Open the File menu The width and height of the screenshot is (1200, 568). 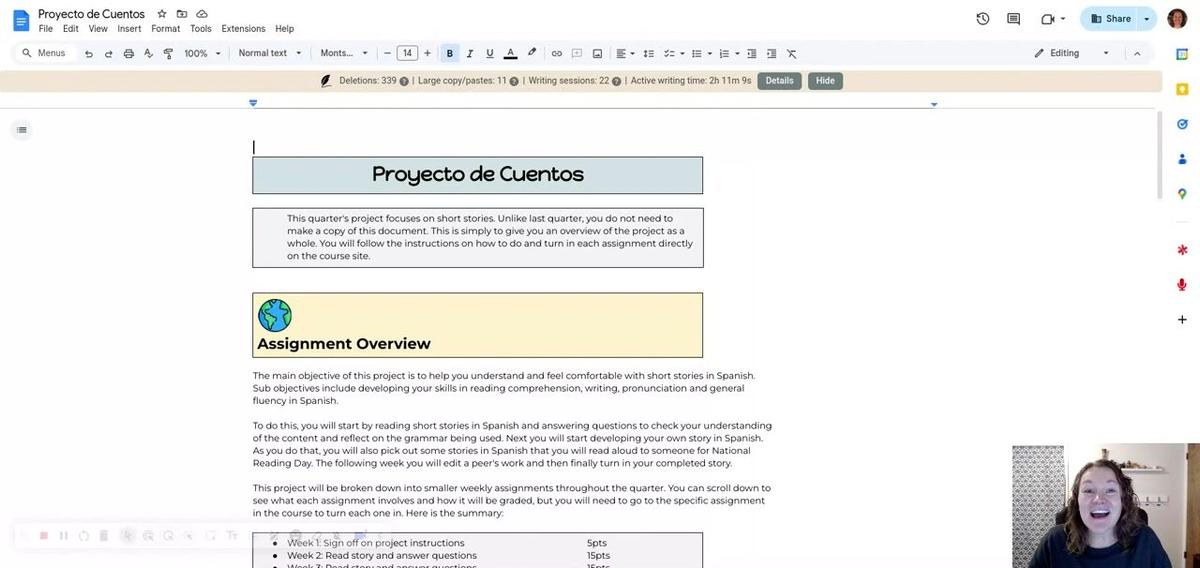pos(46,29)
